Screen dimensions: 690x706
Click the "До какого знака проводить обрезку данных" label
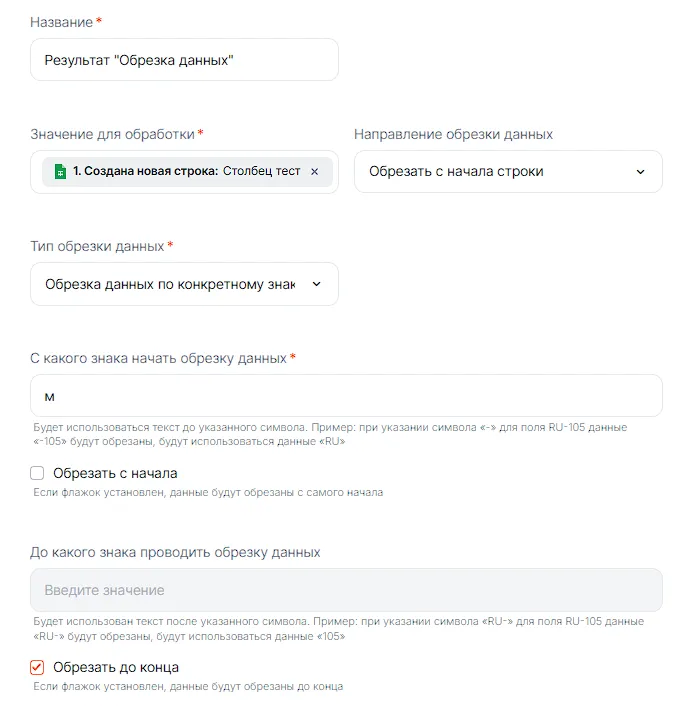pos(175,552)
